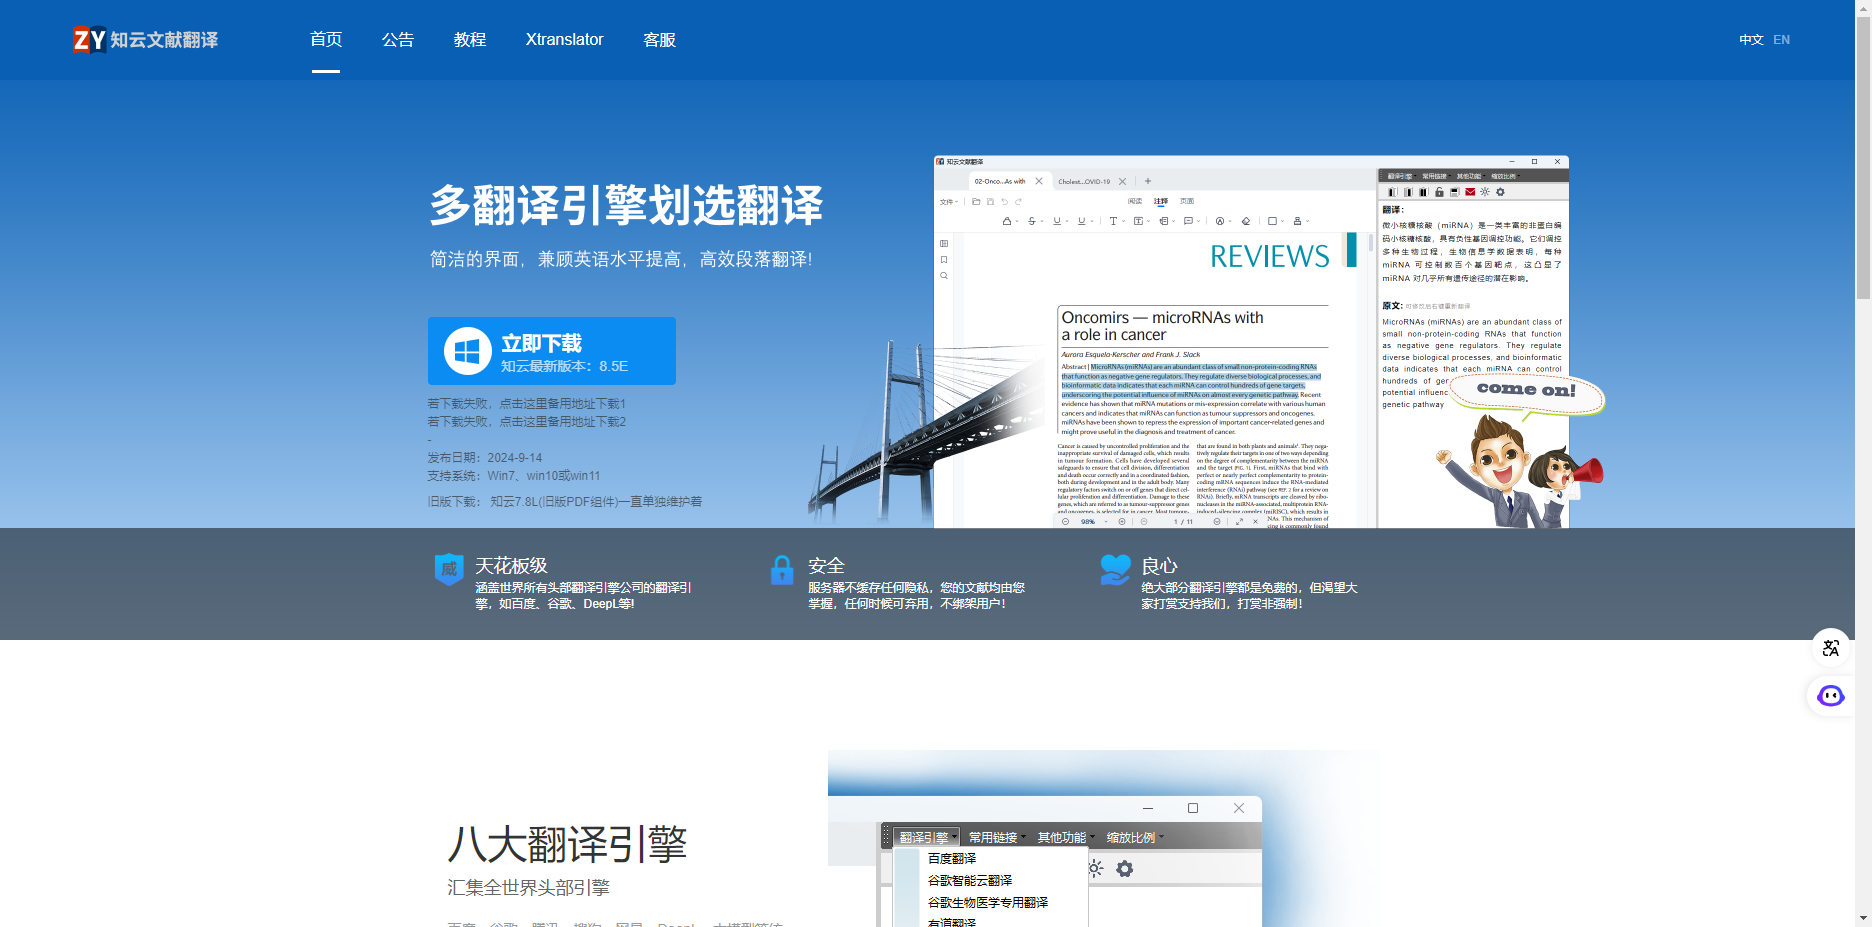Open the 公告 navigation item
The width and height of the screenshot is (1872, 927).
[398, 40]
